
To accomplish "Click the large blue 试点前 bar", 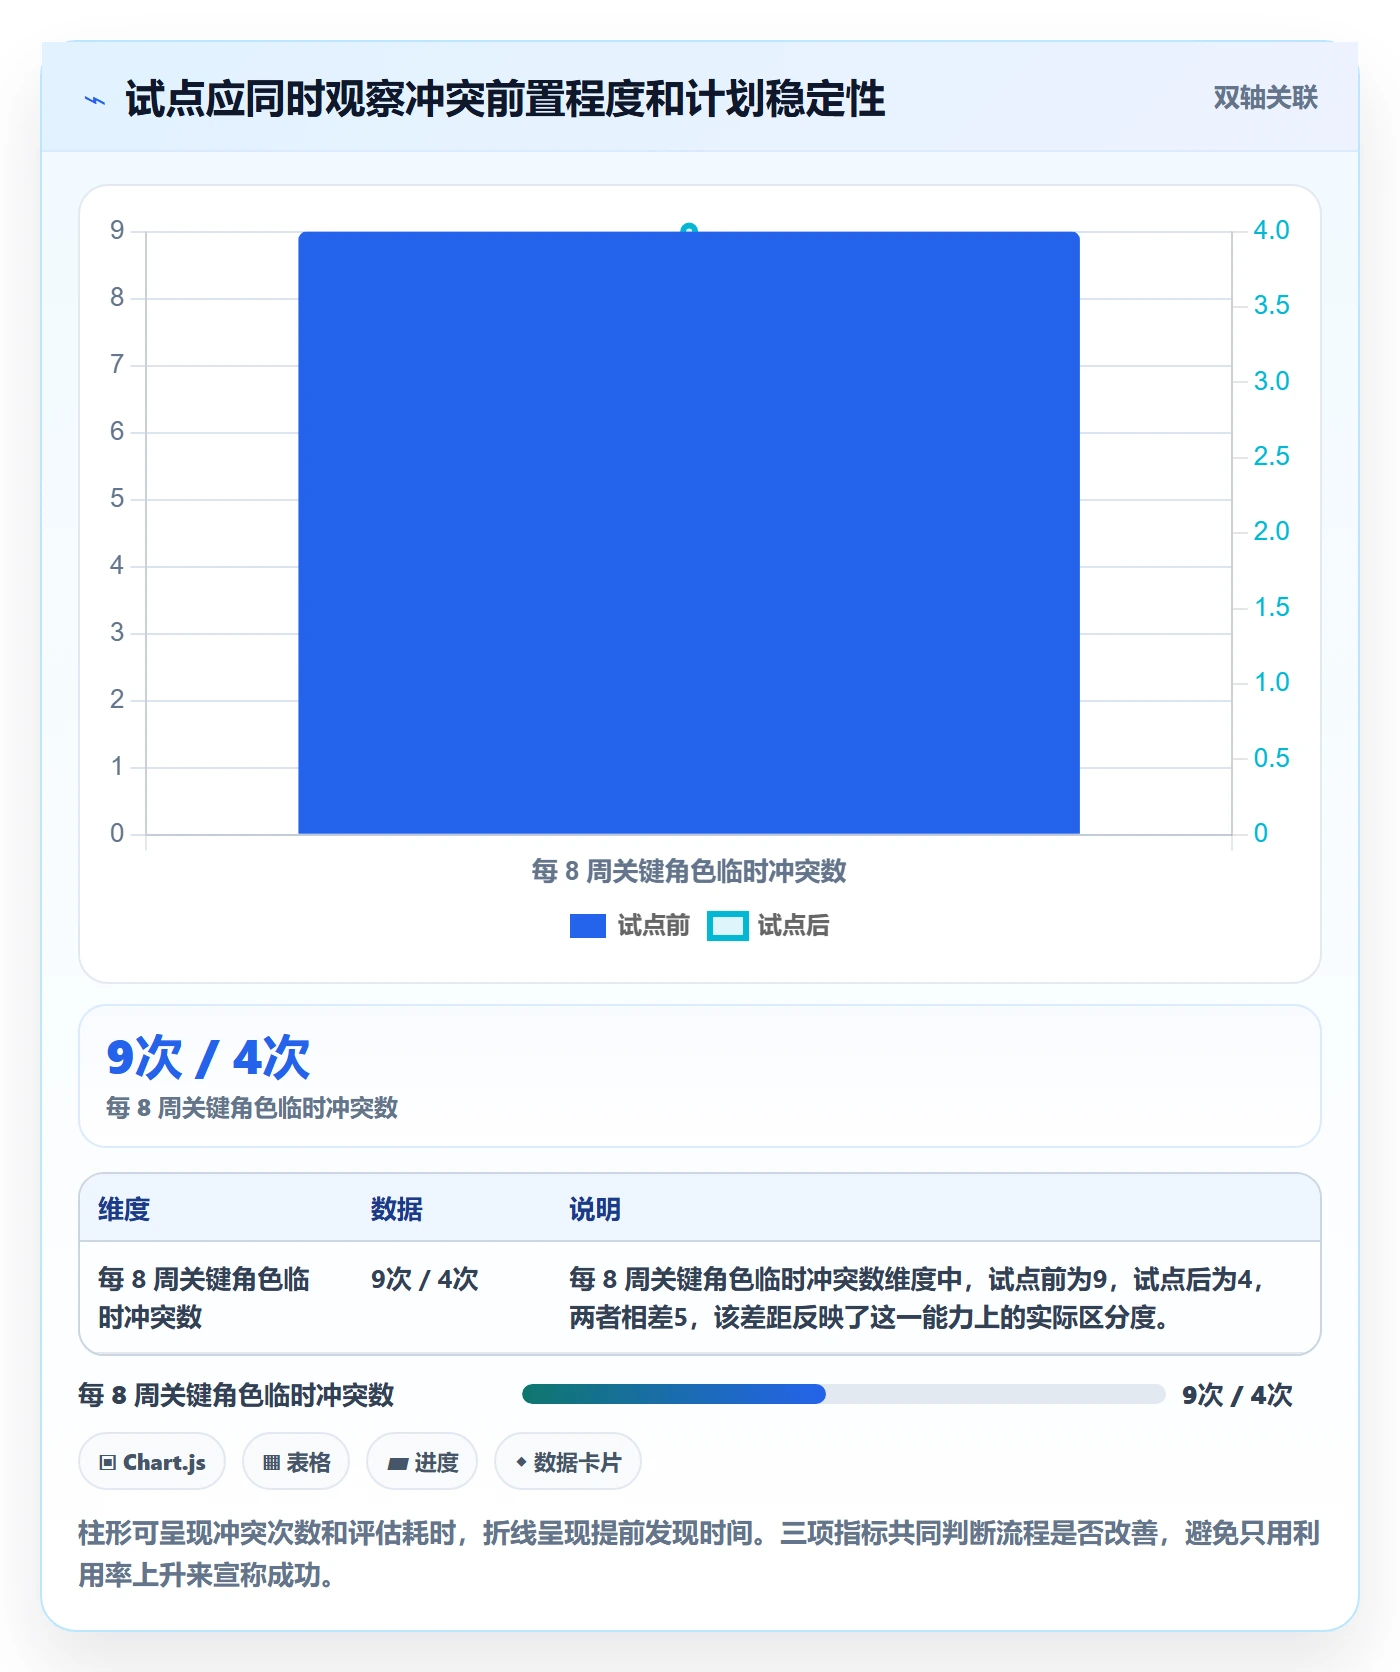I will click(x=689, y=532).
